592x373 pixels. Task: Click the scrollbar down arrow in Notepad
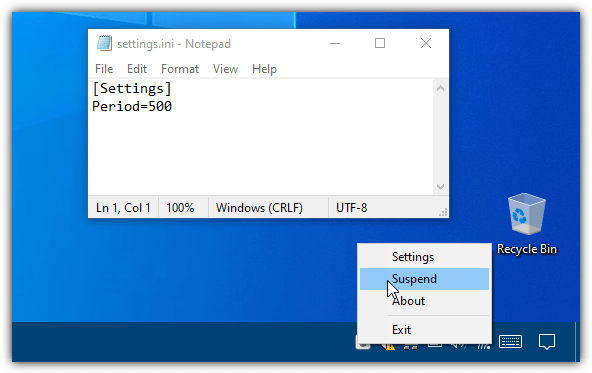440,187
